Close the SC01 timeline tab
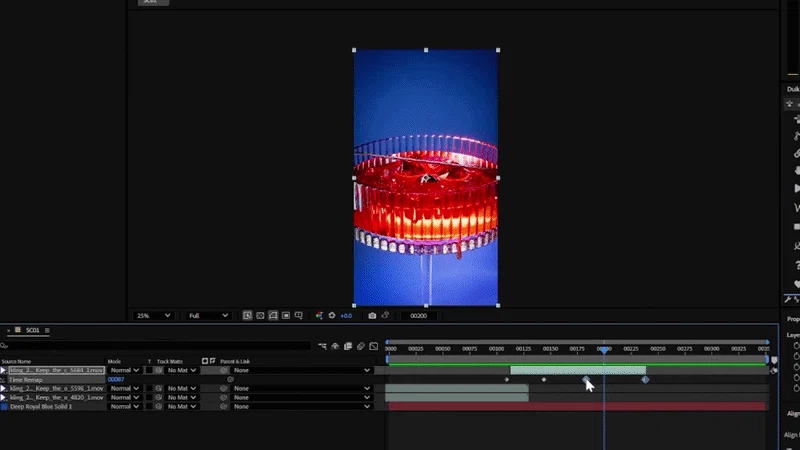This screenshot has width=800, height=450. click(8, 331)
